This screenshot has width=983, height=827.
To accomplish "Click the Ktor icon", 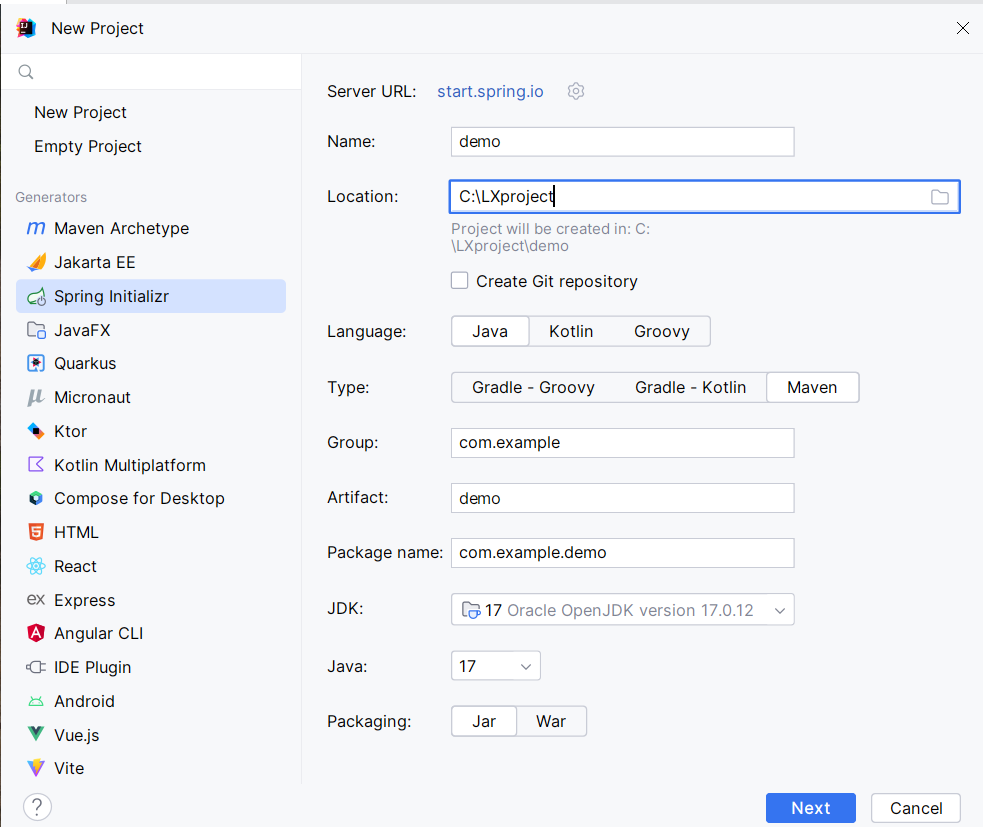I will pyautogui.click(x=36, y=431).
